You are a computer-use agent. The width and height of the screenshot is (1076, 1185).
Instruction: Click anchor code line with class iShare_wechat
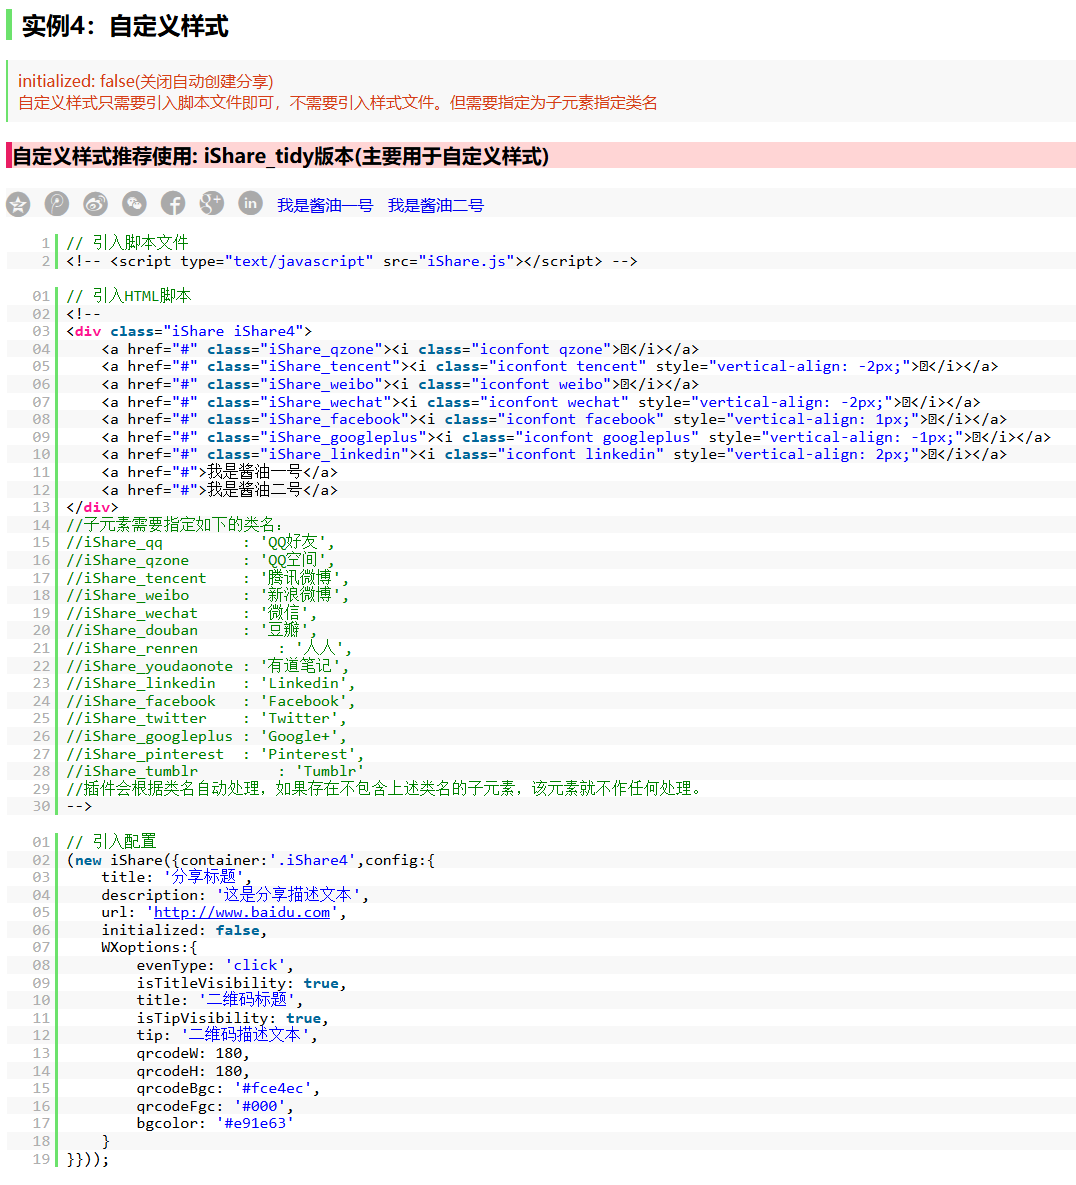tap(541, 402)
